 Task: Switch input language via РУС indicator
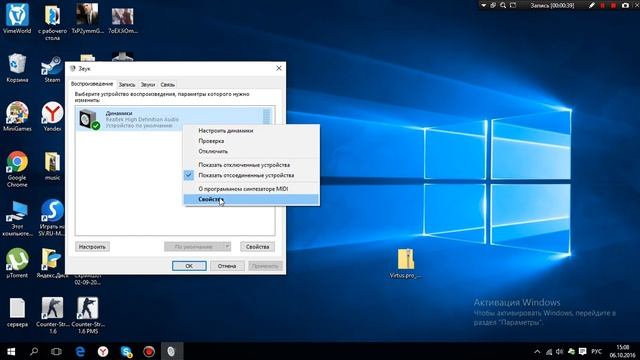pyautogui.click(x=596, y=351)
